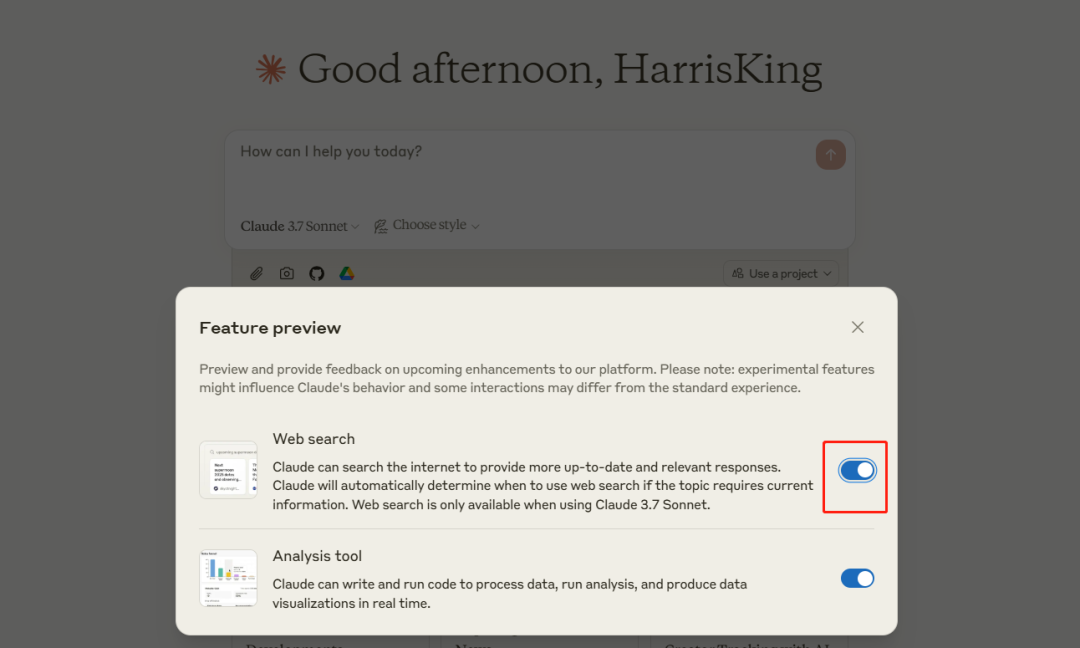Click the Web search preview thumbnail
This screenshot has width=1080, height=648.
[x=228, y=470]
